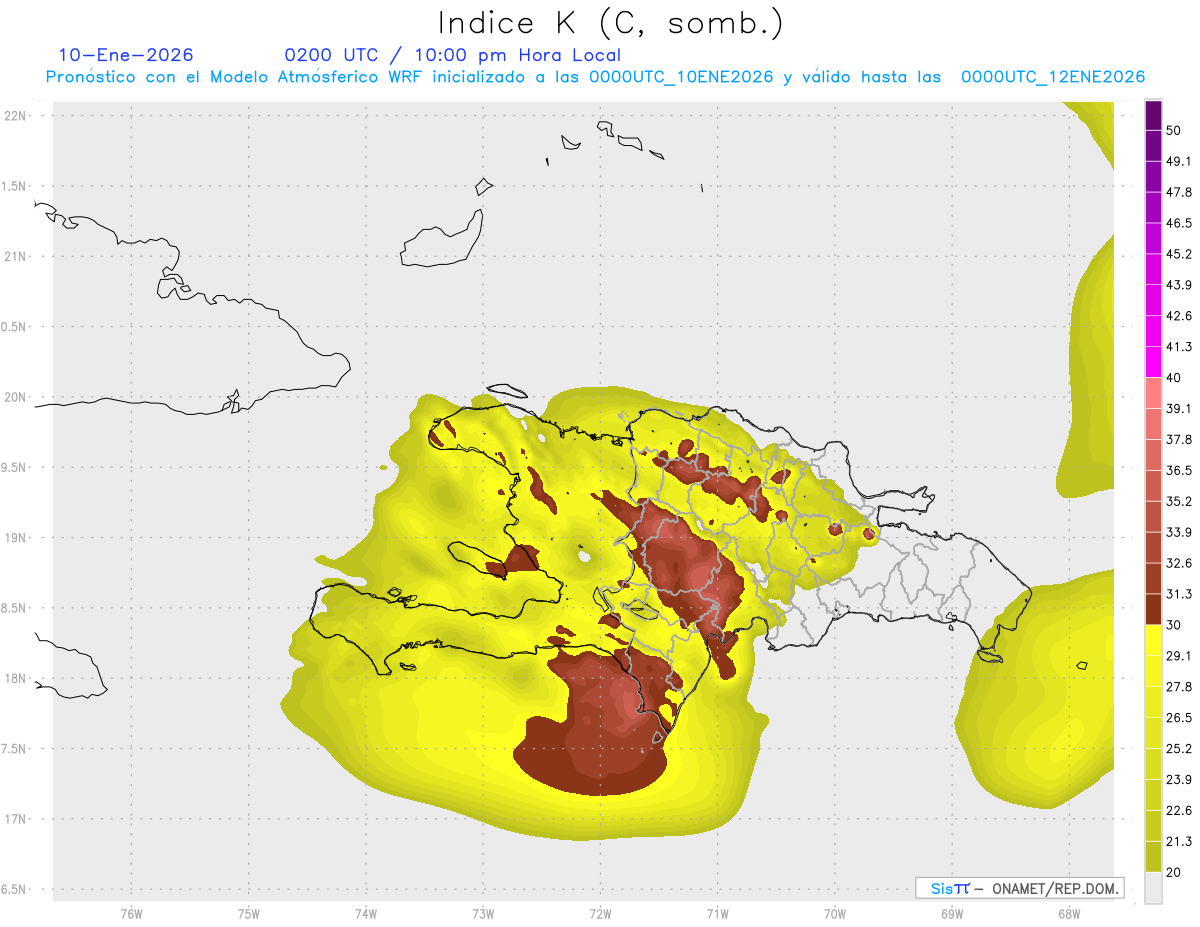Click the "36.5" colorbar value
This screenshot has width=1200, height=927.
tap(1179, 471)
